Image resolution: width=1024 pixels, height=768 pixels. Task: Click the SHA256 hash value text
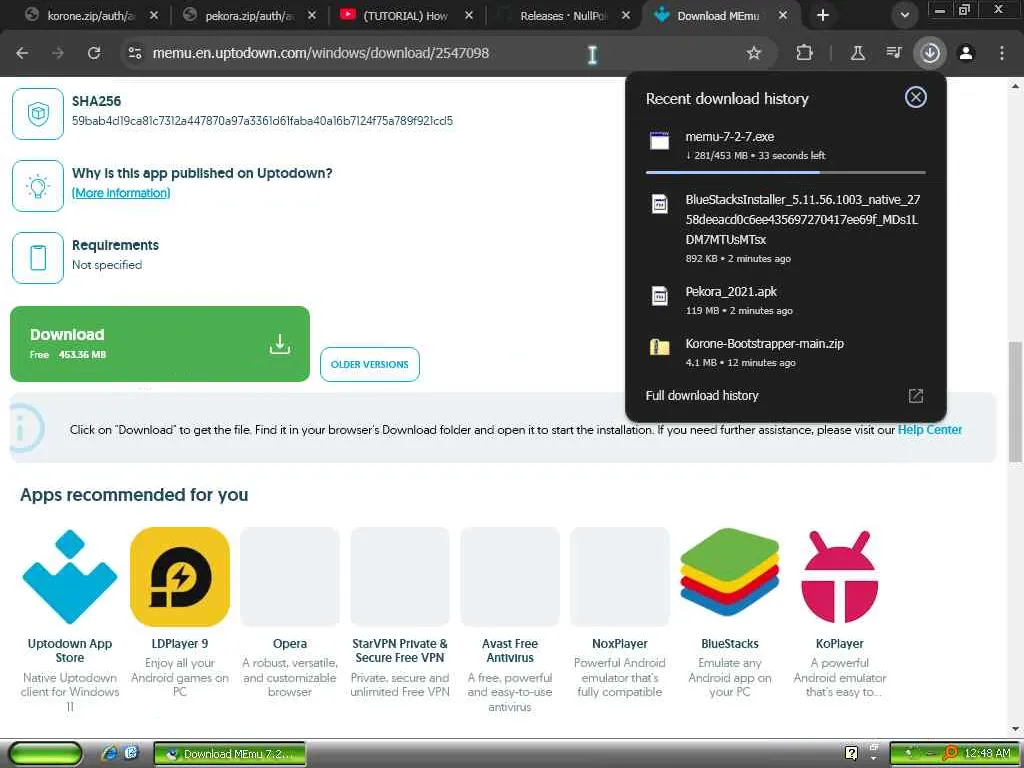point(263,121)
